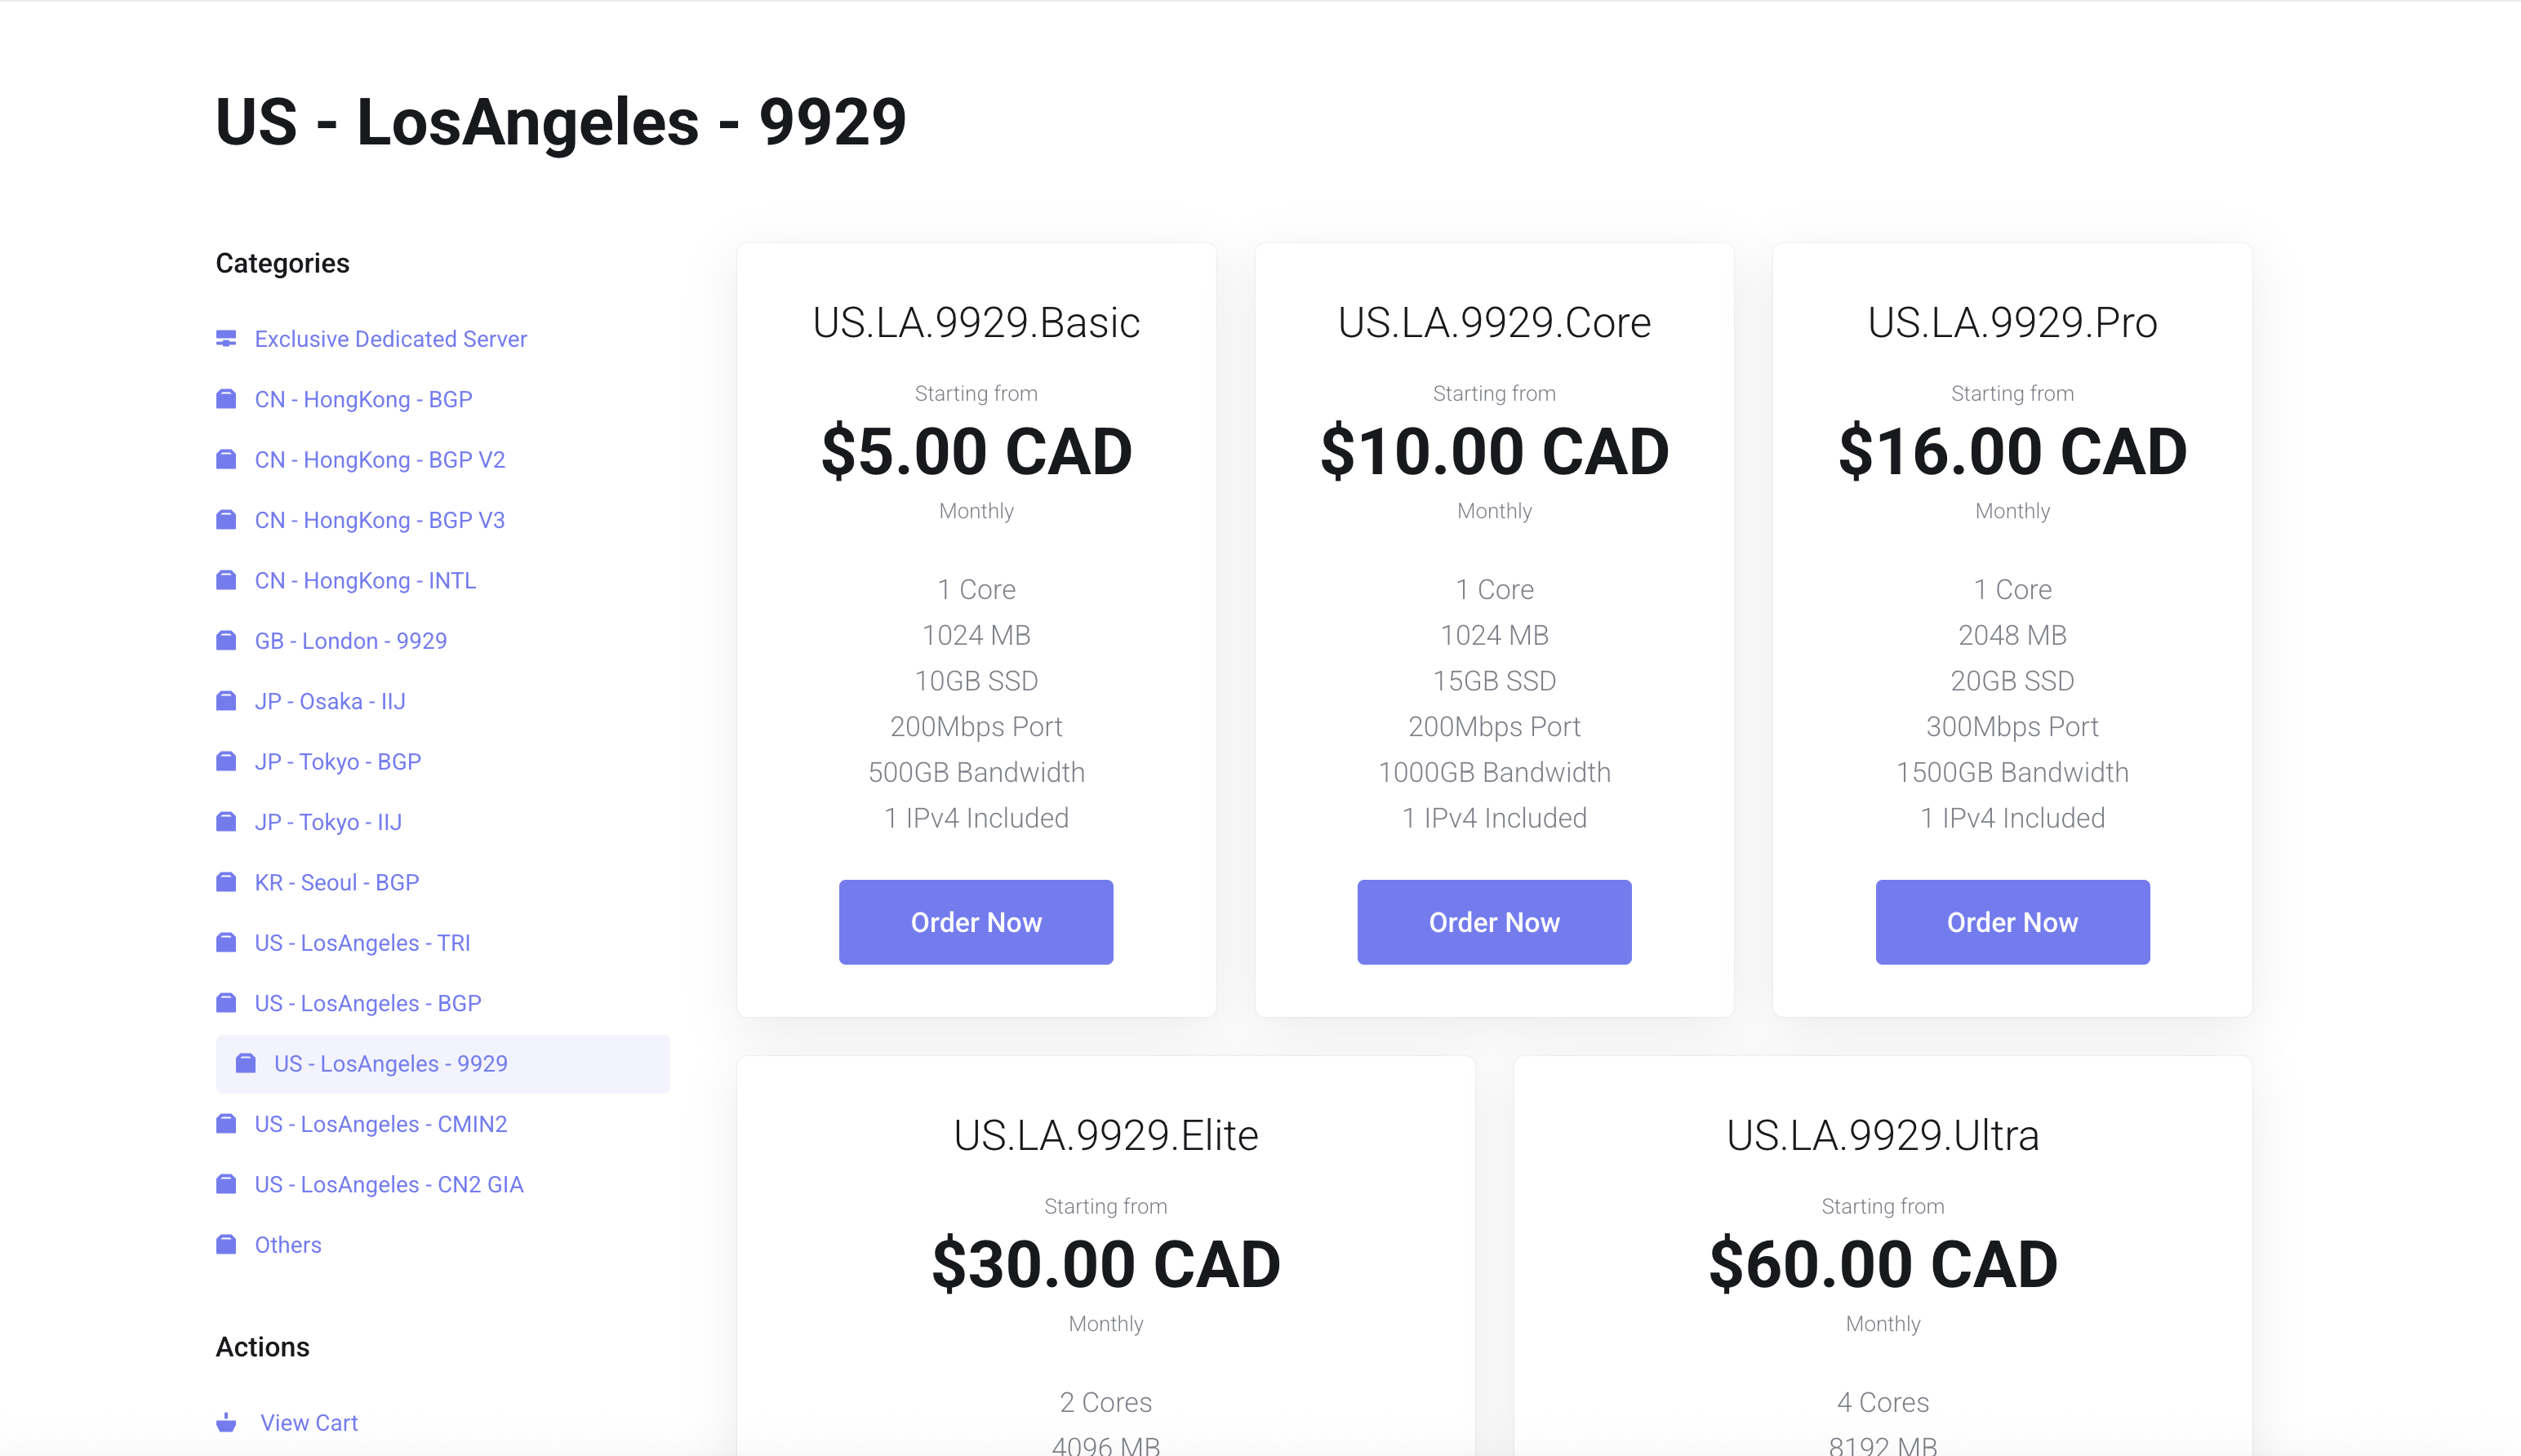
Task: Click the box icon next to JP - Osaka - IIJ
Action: (x=226, y=701)
